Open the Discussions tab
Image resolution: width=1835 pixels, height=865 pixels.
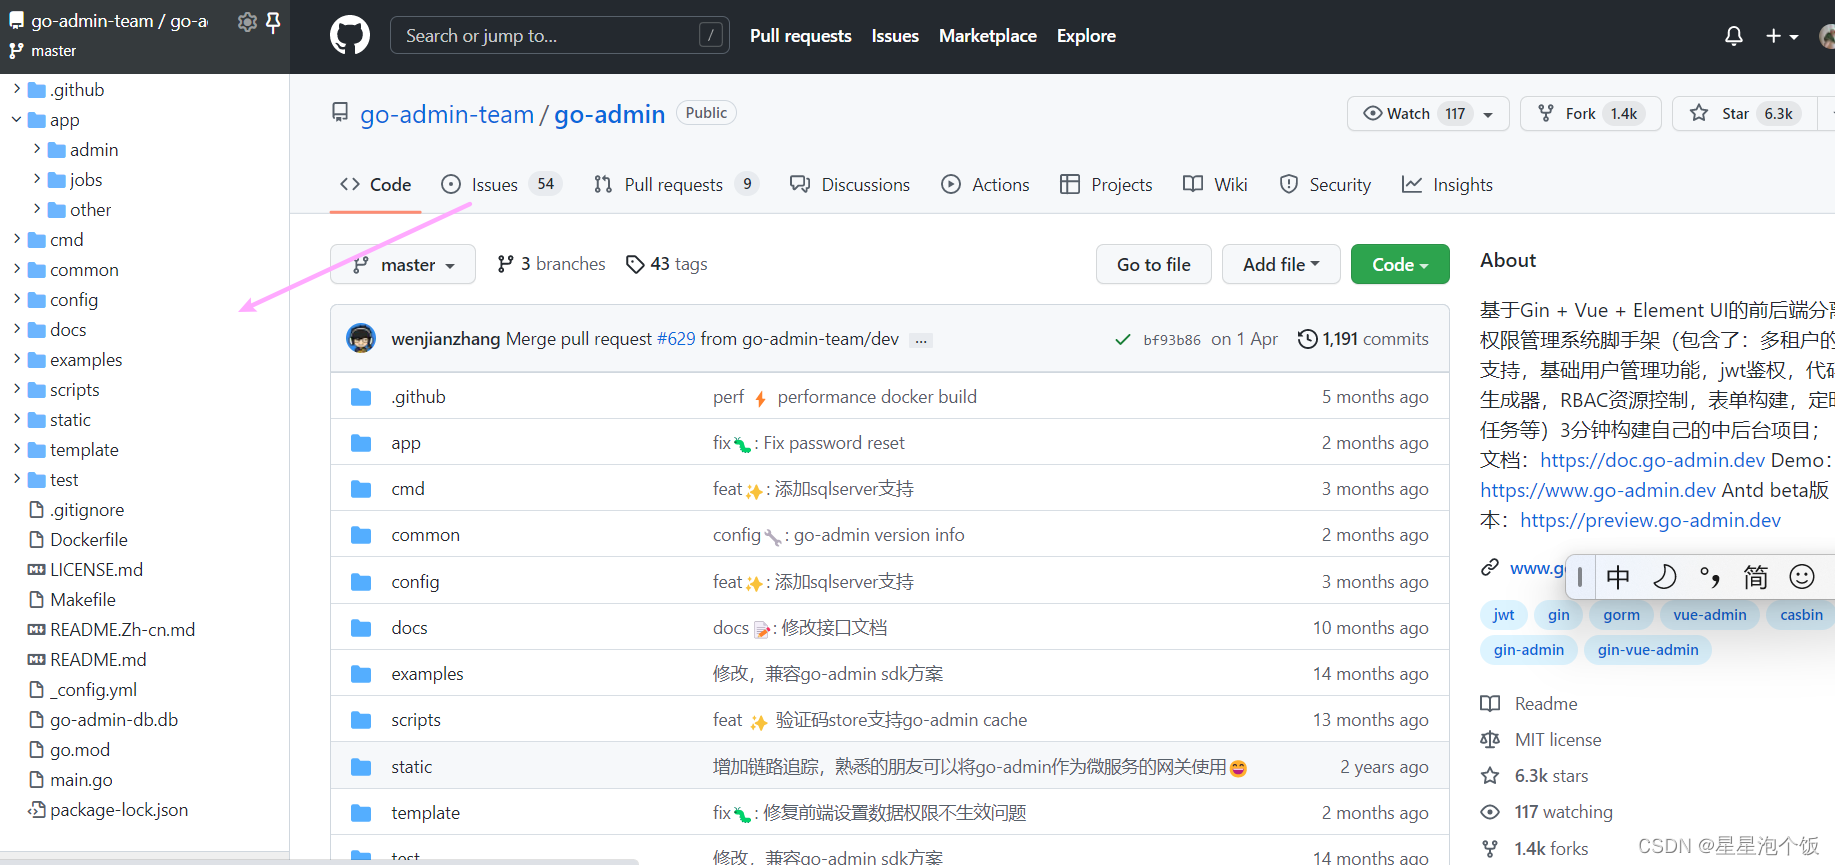pyautogui.click(x=850, y=185)
